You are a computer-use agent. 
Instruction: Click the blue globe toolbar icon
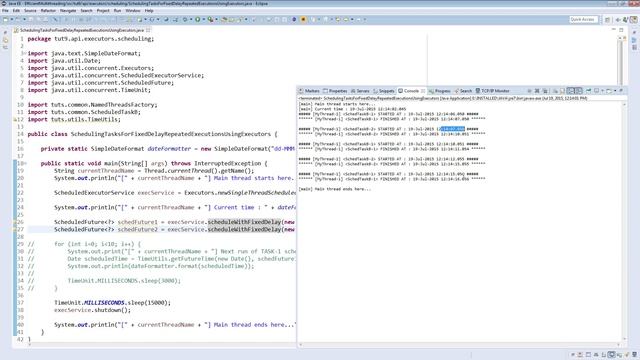(294, 19)
